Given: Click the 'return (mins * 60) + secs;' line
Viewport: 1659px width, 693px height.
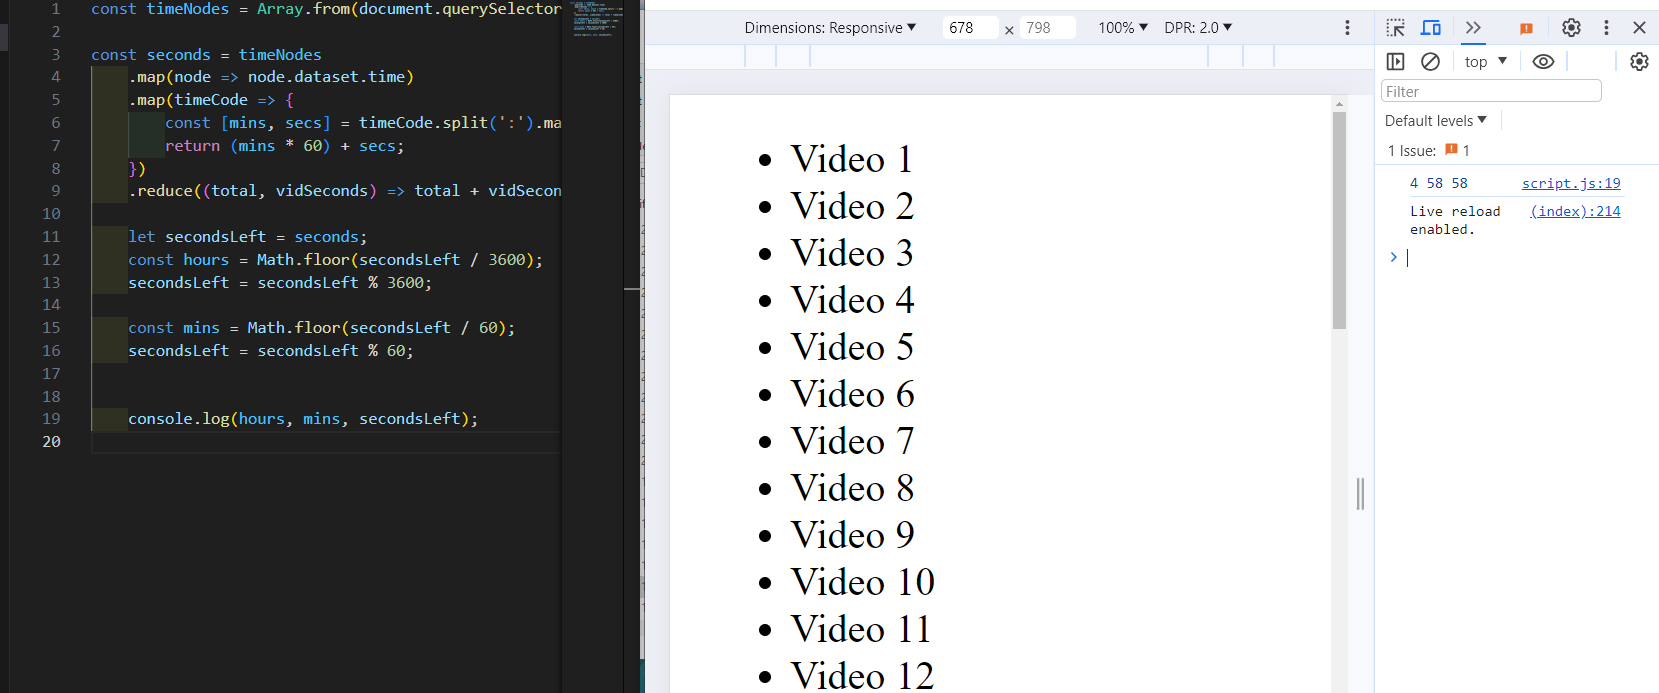Looking at the screenshot, I should pyautogui.click(x=284, y=146).
